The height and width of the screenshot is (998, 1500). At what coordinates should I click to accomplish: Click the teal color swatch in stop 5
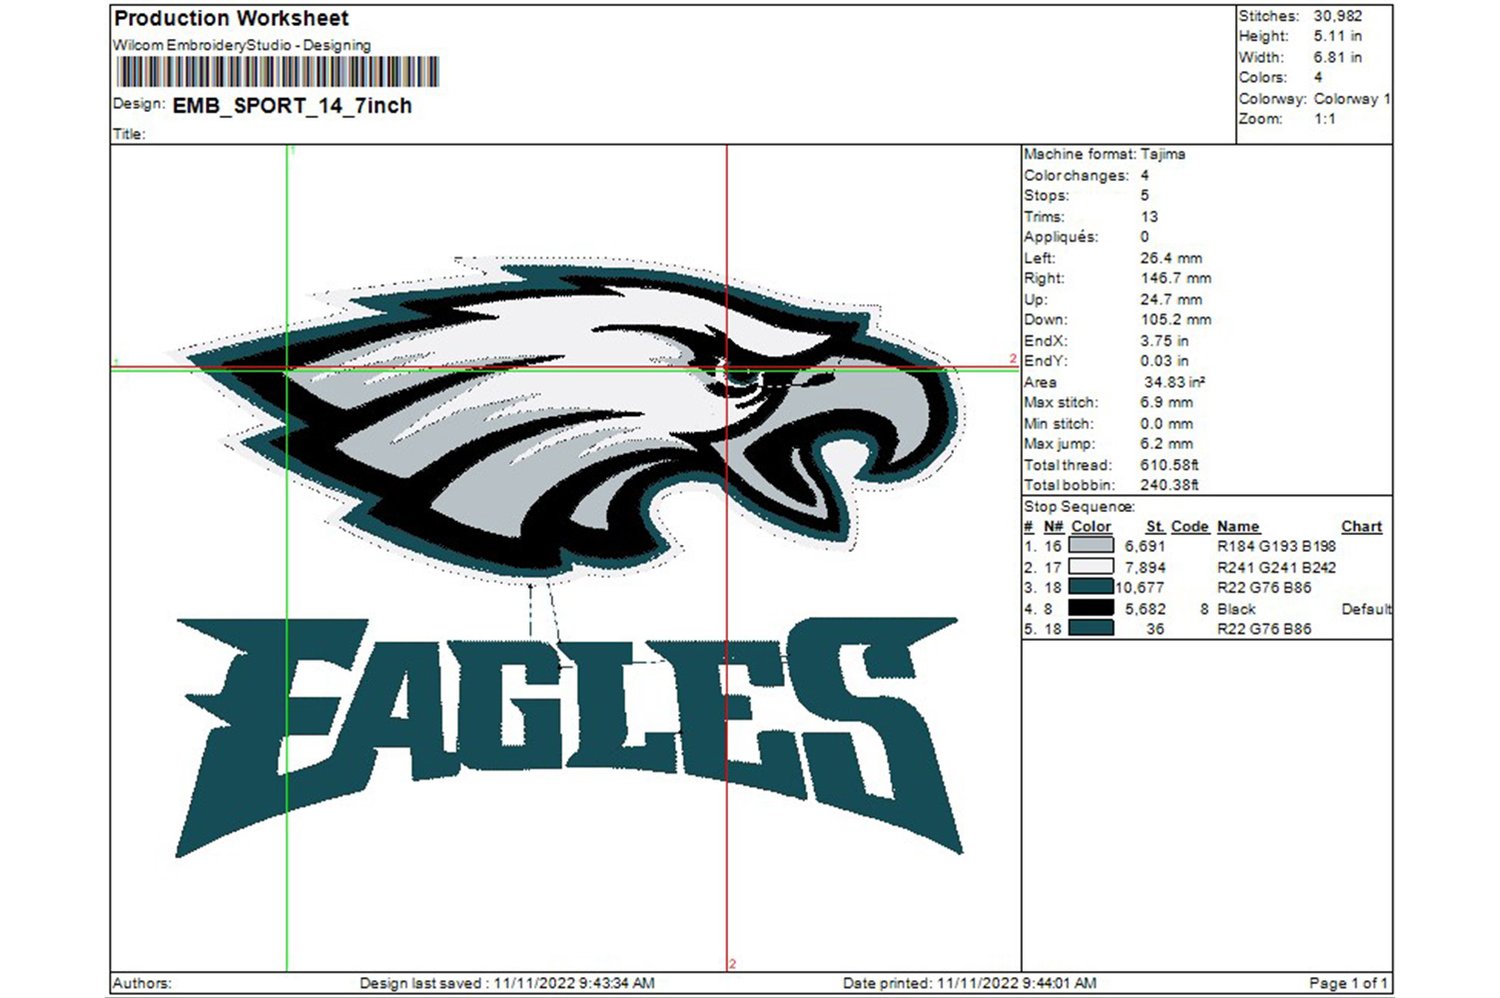coord(1091,628)
